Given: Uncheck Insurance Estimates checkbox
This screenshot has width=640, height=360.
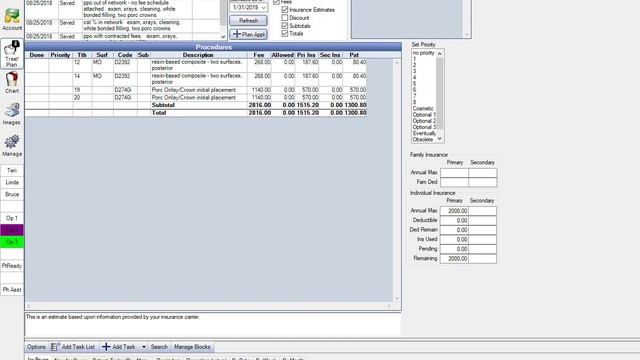Looking at the screenshot, I should (285, 9).
